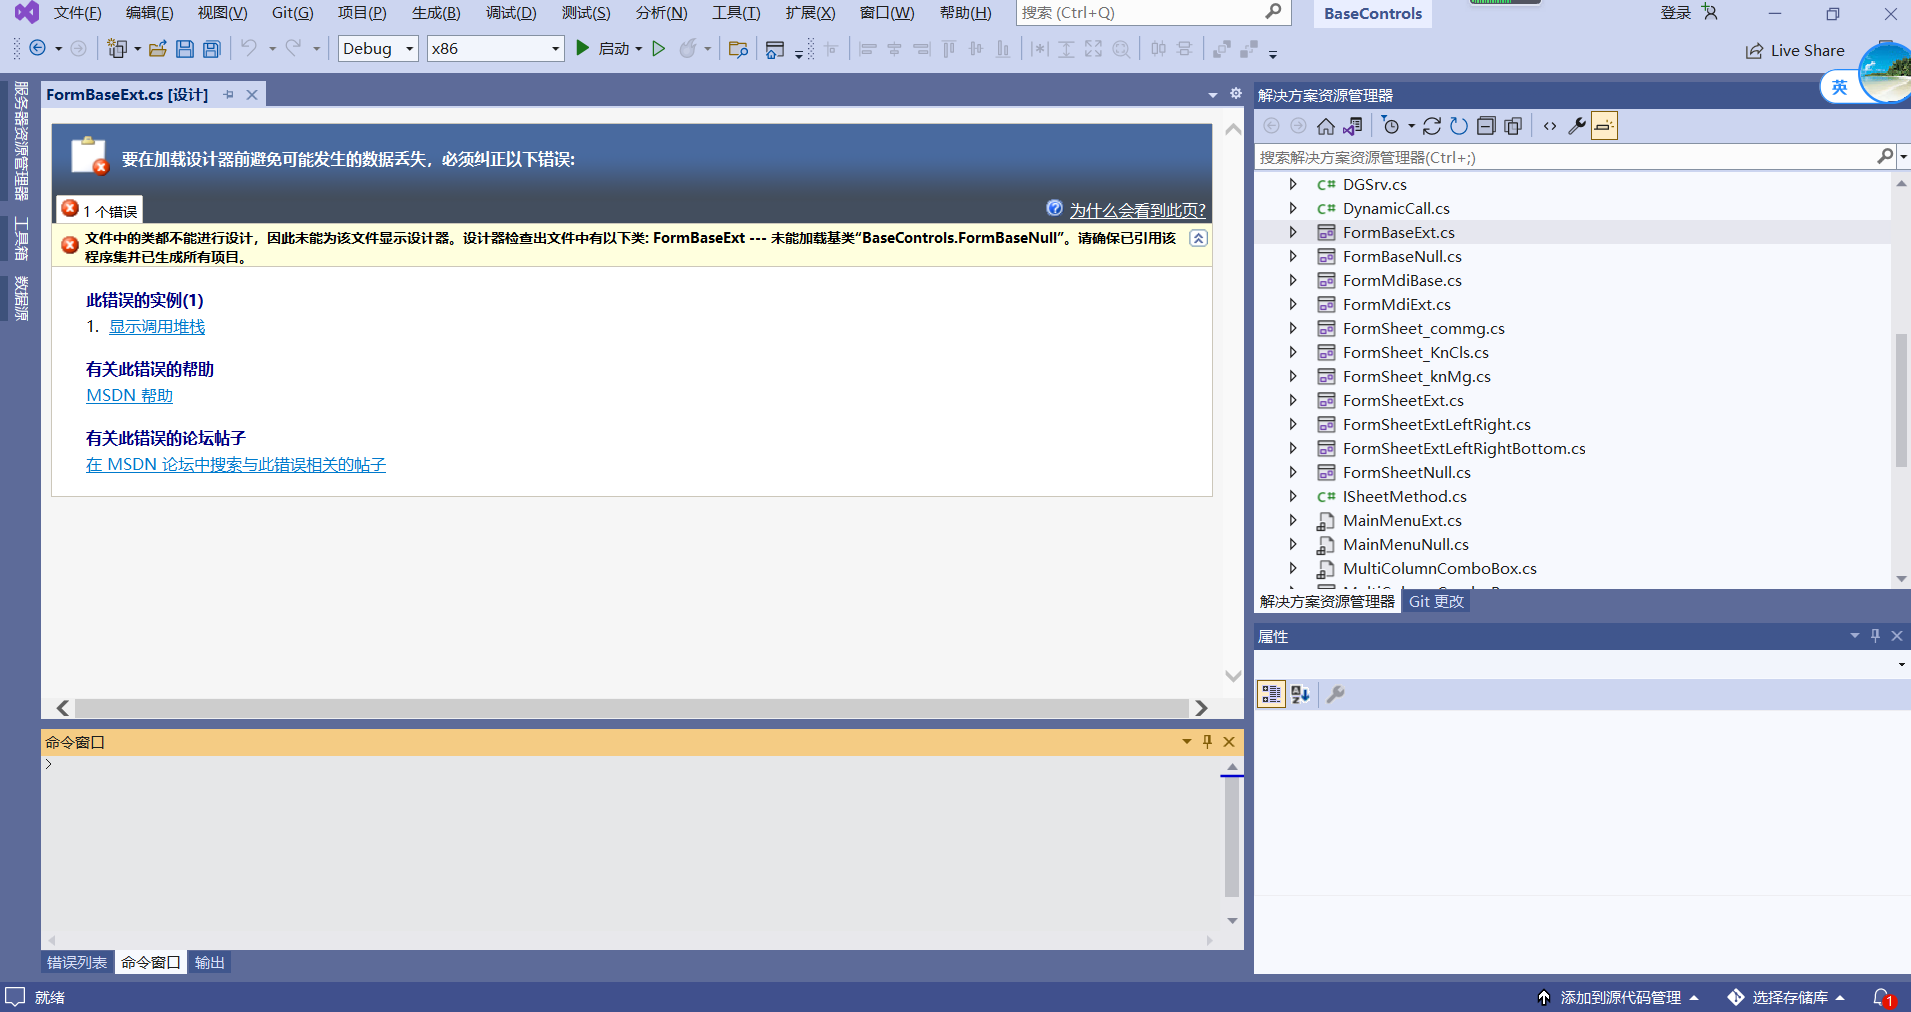The image size is (1911, 1012).
Task: Open the 生成(B) menu
Action: (436, 13)
